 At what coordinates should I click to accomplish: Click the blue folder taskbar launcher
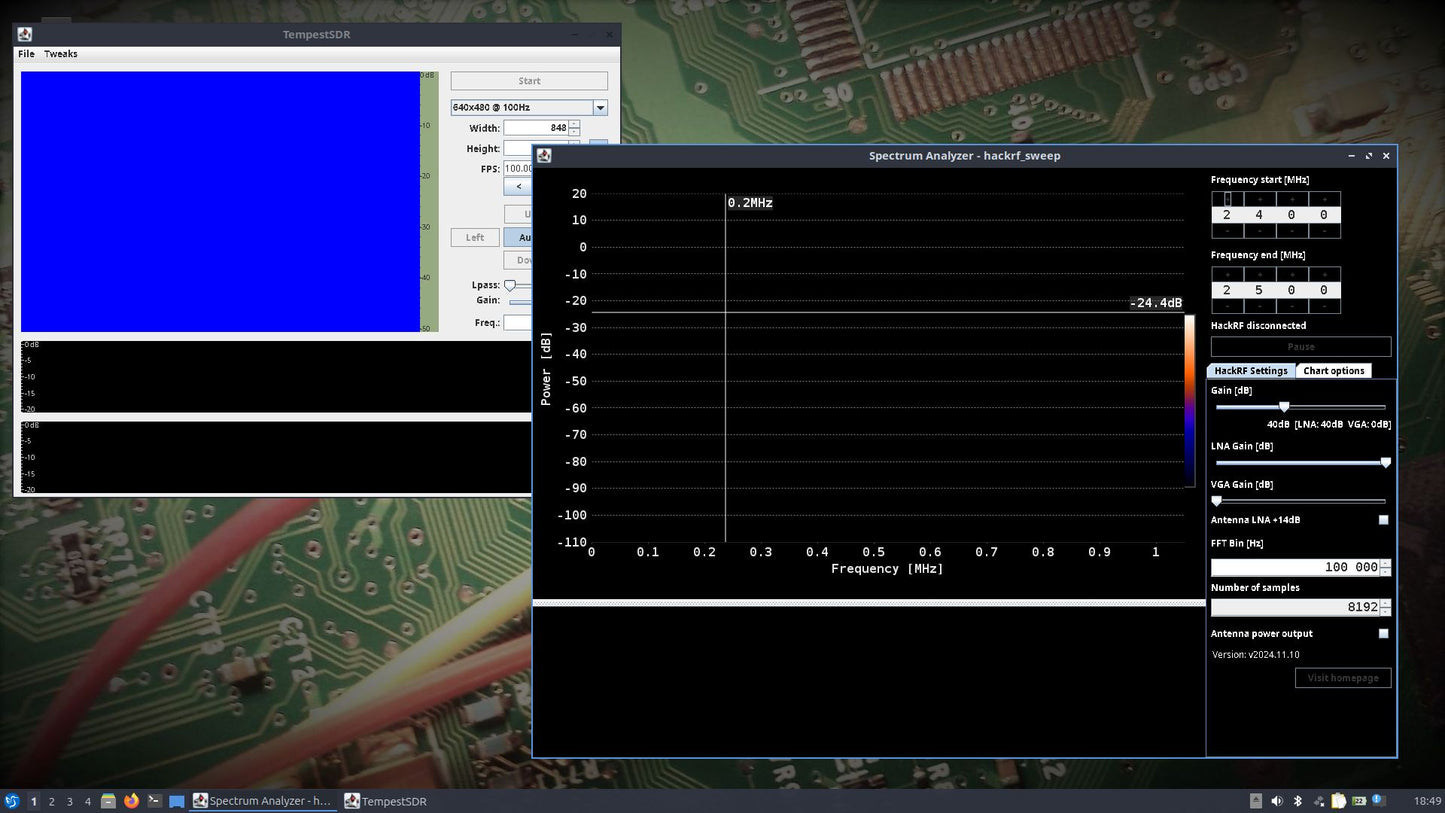[x=177, y=801]
